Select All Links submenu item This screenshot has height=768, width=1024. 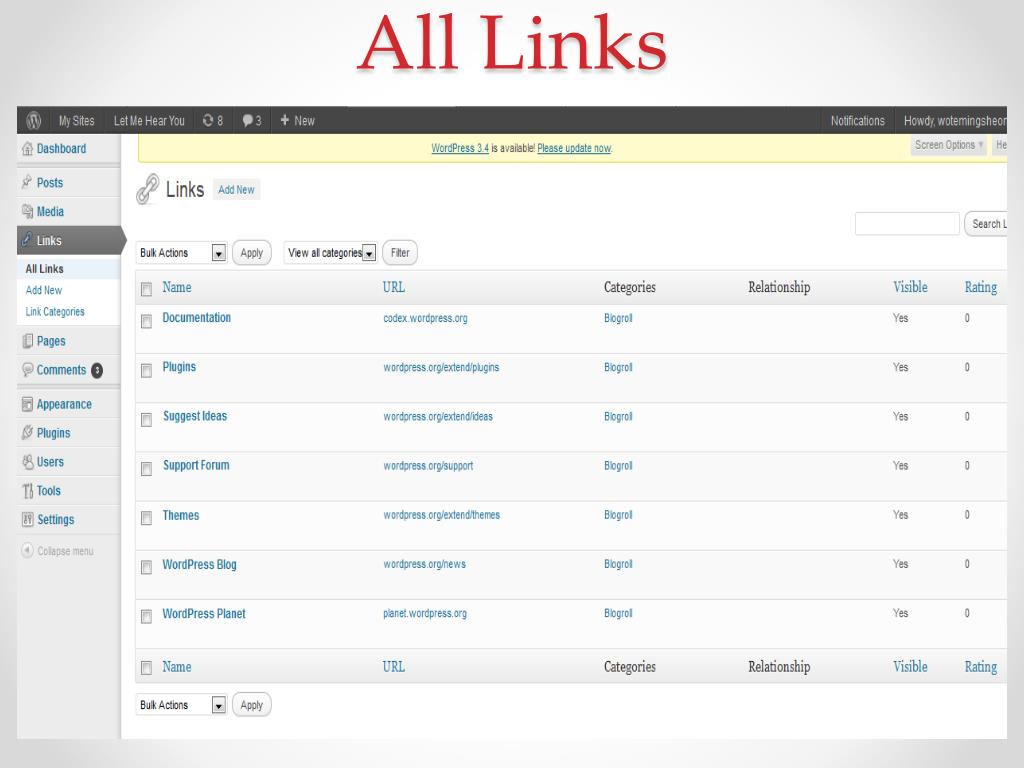pyautogui.click(x=44, y=268)
